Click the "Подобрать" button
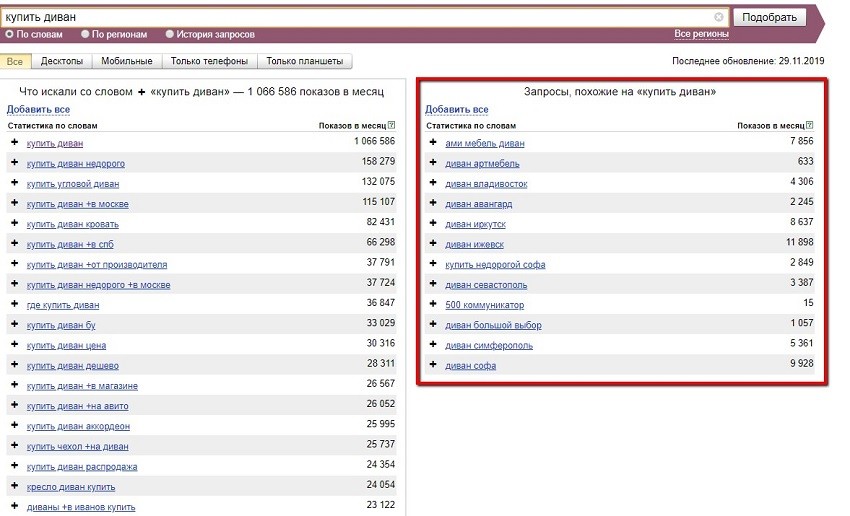 coord(769,17)
